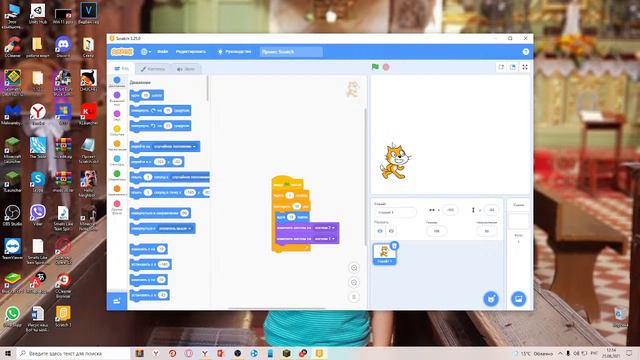Viewport: 640px width, 360px height.
Task: Click the sprite y coordinate field
Action: 491,210
